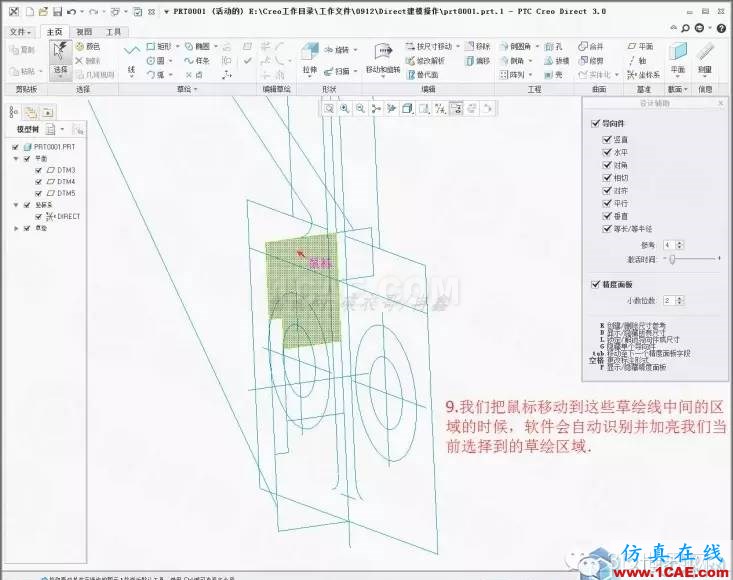
Task: Select the 旋转 revolve tool
Action: [337, 50]
